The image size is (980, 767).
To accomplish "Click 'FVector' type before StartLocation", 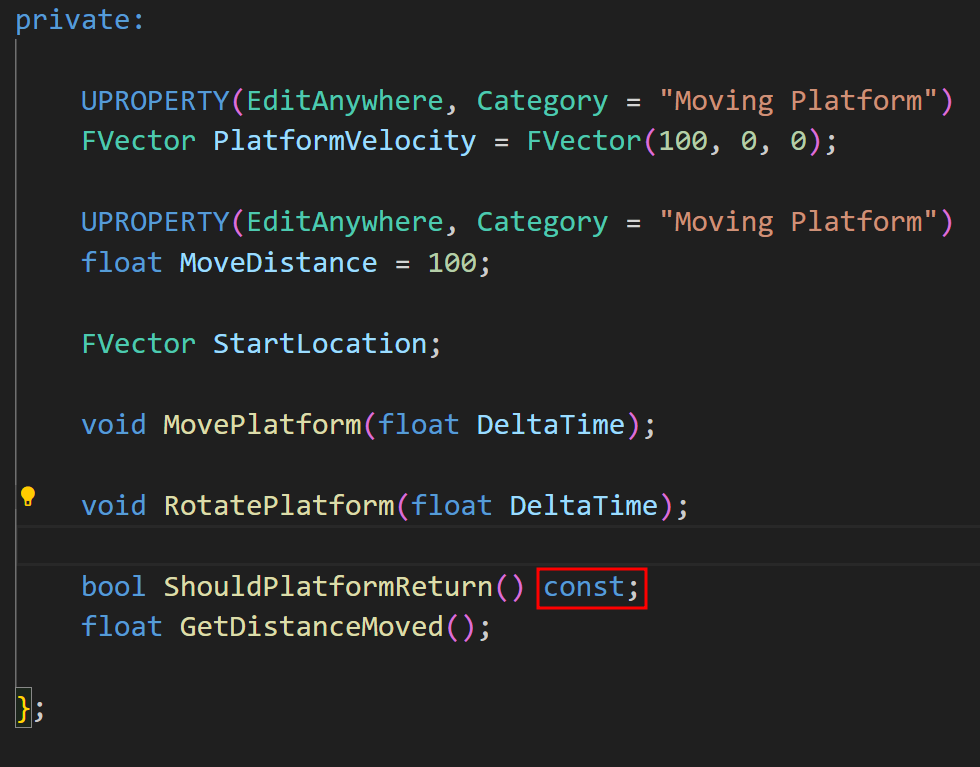I will point(139,344).
